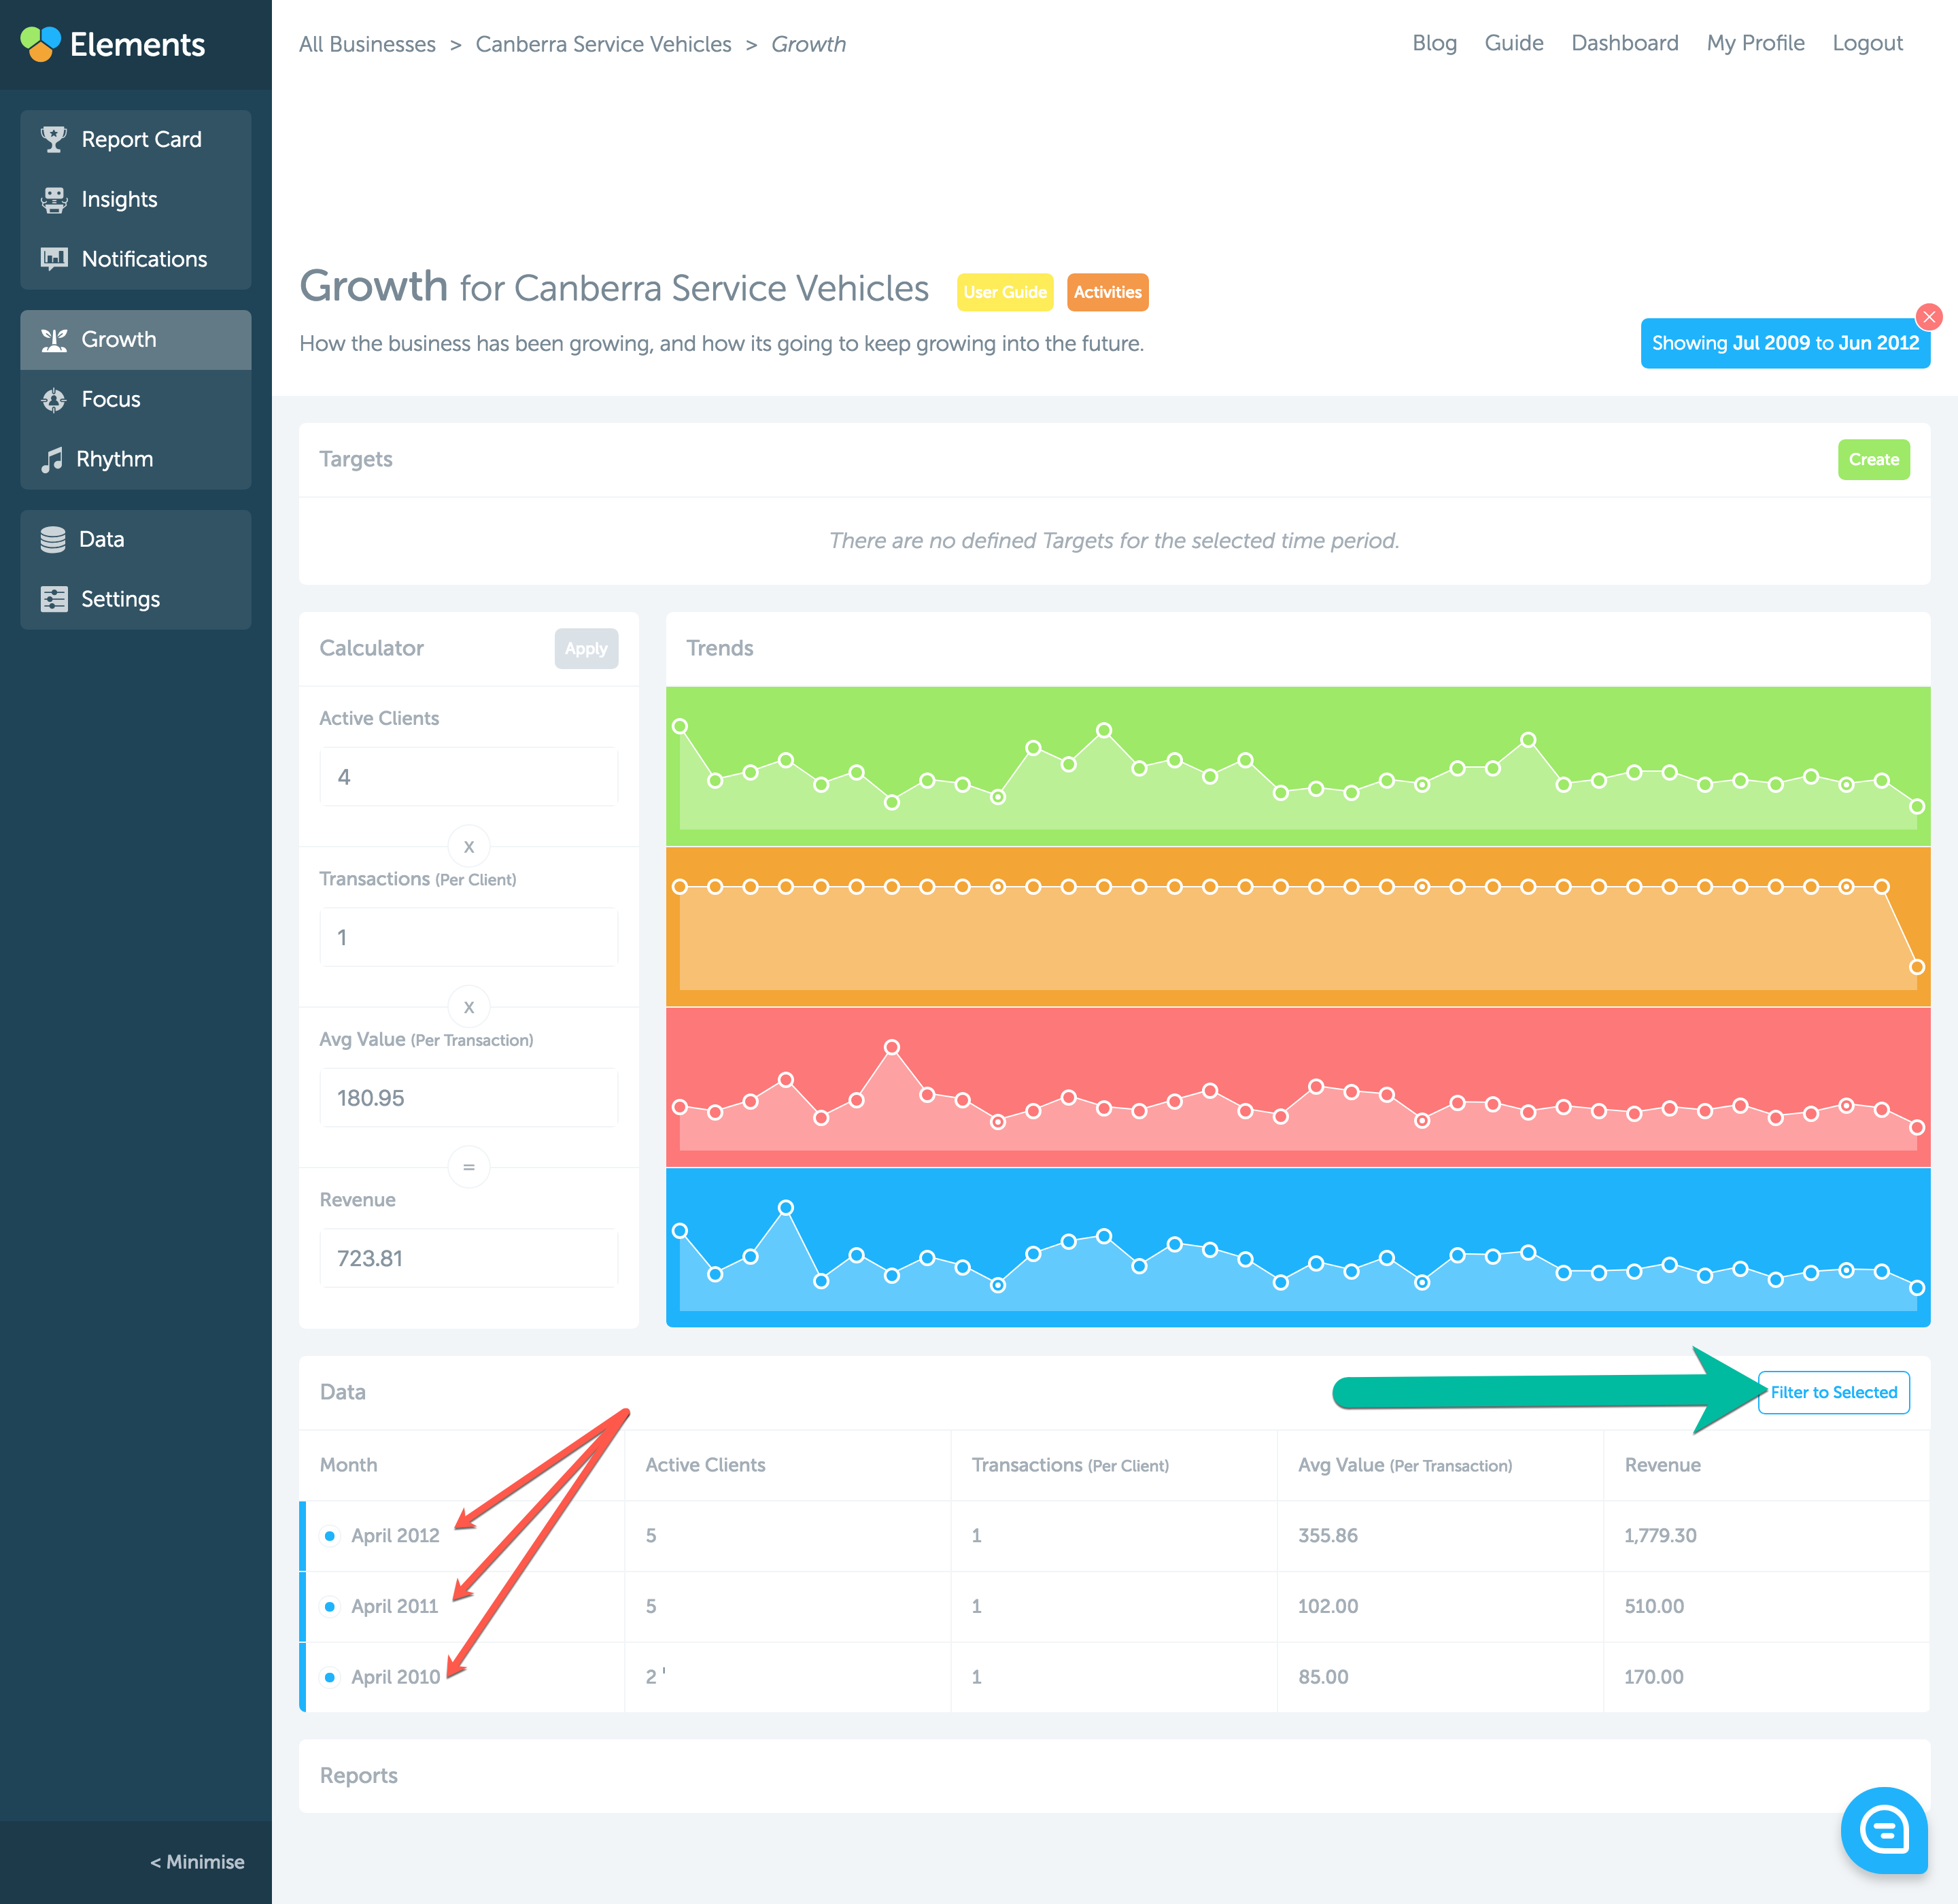
Task: Open the date range selector button
Action: click(x=1784, y=343)
